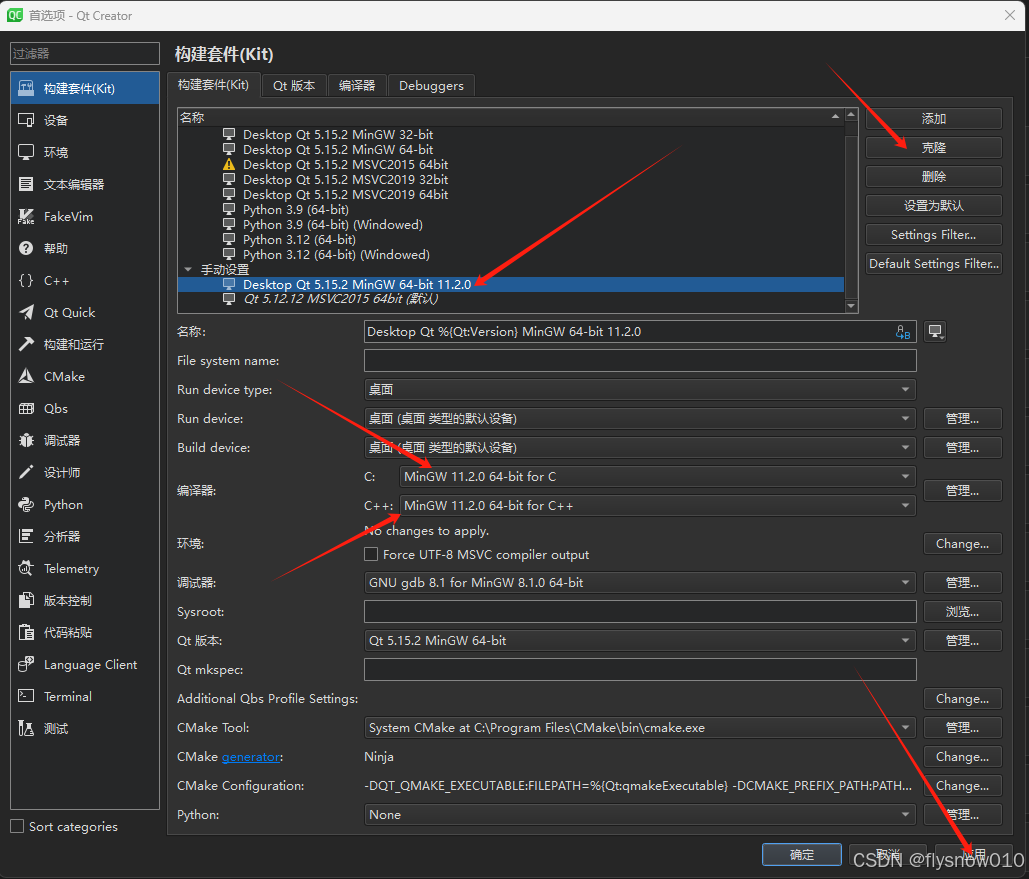Open the Terminal settings category
The height and width of the screenshot is (879, 1029).
85,697
